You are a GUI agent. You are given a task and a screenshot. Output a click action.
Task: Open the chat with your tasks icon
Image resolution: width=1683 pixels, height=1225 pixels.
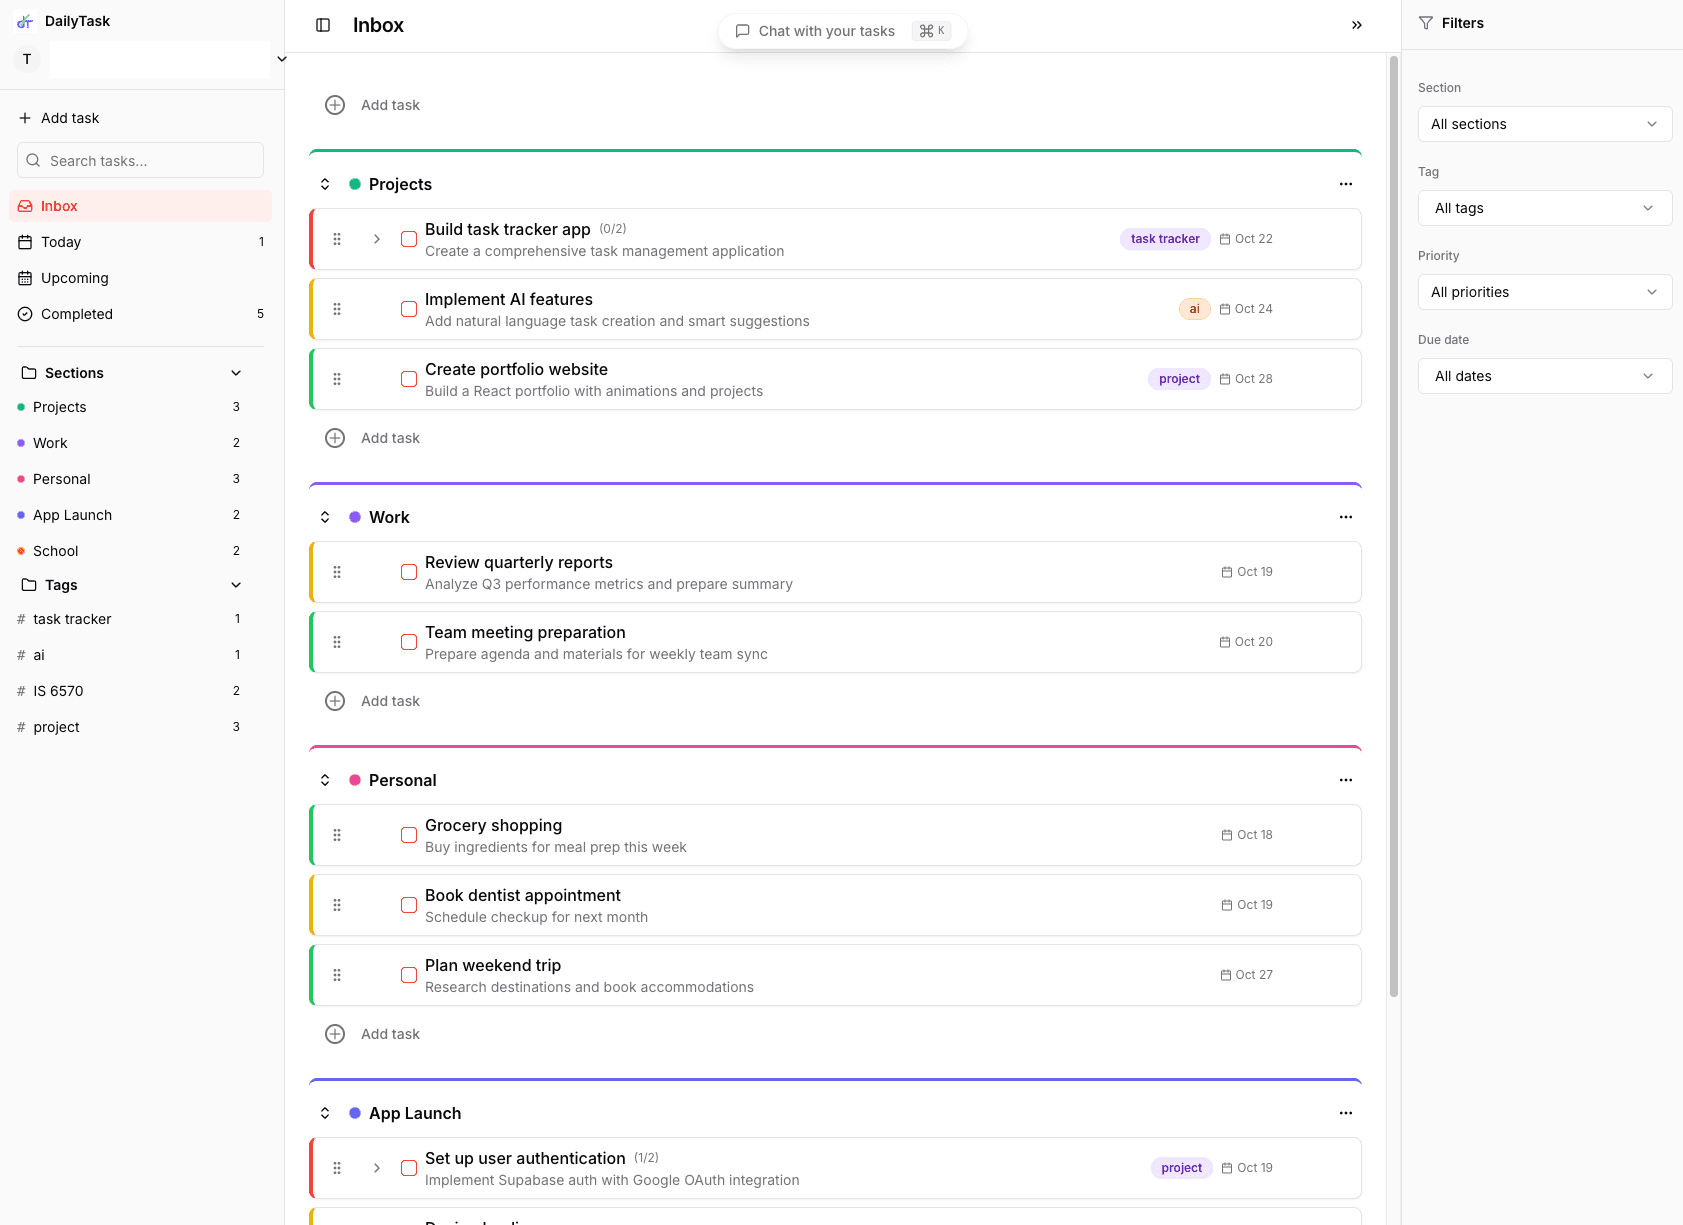[x=742, y=30]
